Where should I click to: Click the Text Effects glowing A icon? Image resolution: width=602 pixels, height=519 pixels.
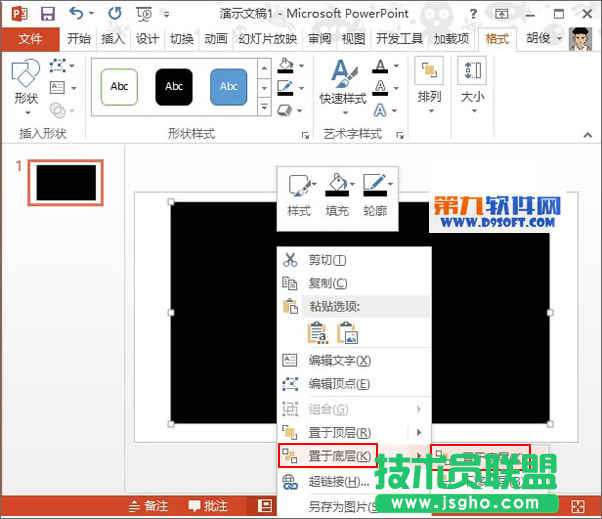point(380,111)
